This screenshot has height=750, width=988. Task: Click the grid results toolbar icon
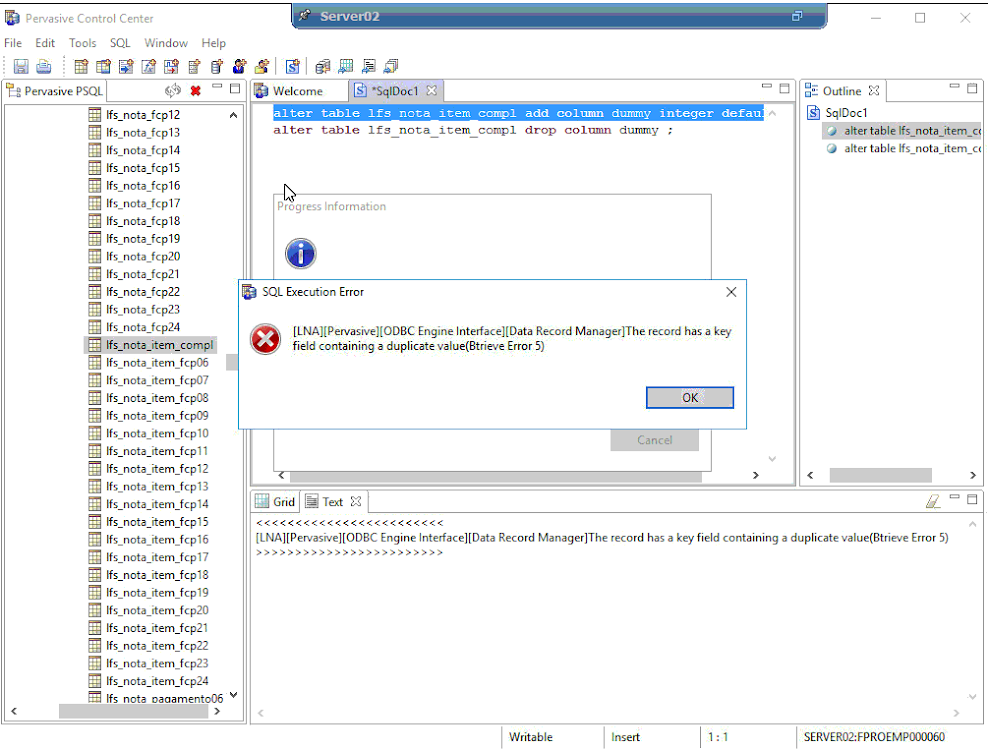click(x=346, y=66)
